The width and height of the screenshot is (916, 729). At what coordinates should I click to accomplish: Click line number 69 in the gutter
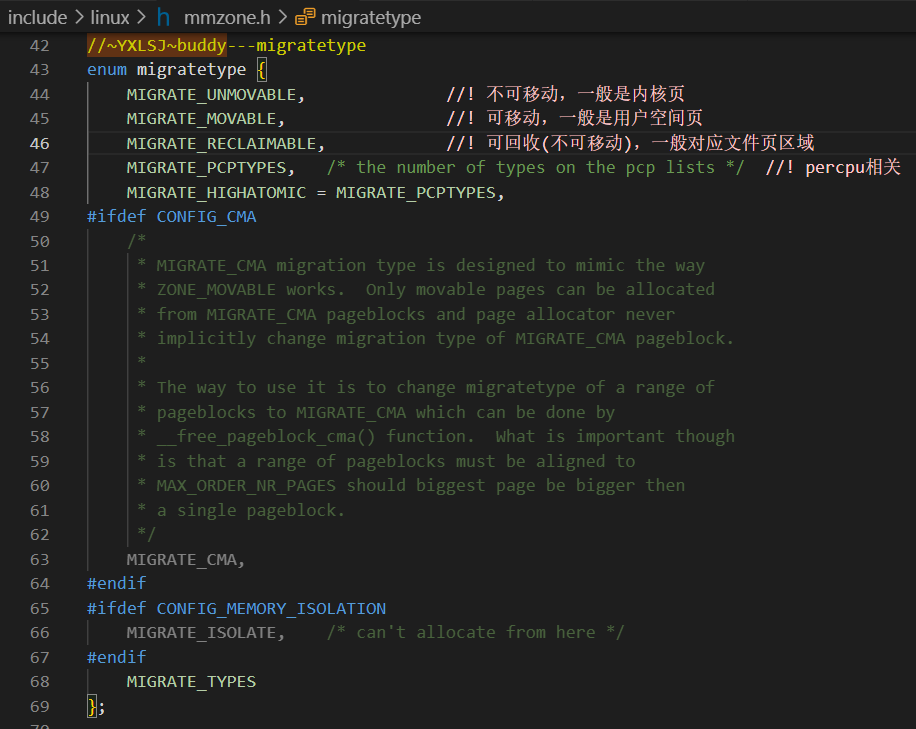38,706
